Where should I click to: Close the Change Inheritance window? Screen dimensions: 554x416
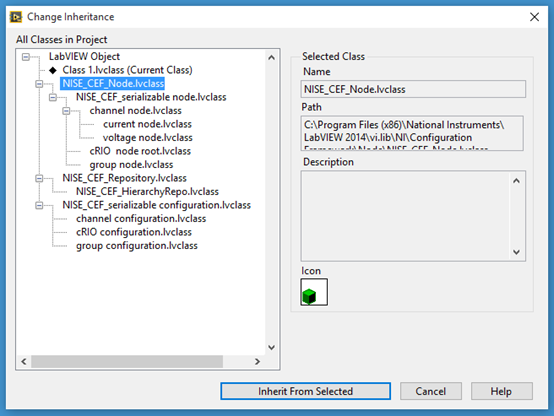534,17
